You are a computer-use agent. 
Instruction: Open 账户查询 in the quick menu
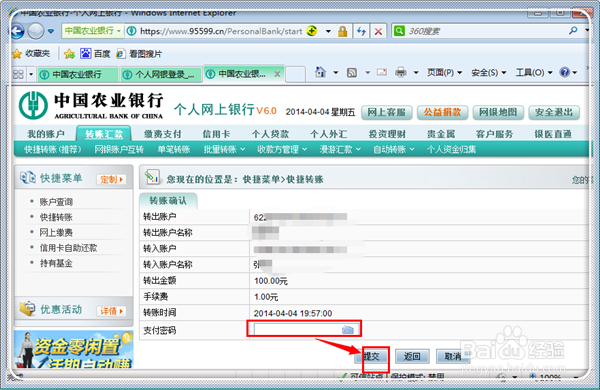[56, 202]
